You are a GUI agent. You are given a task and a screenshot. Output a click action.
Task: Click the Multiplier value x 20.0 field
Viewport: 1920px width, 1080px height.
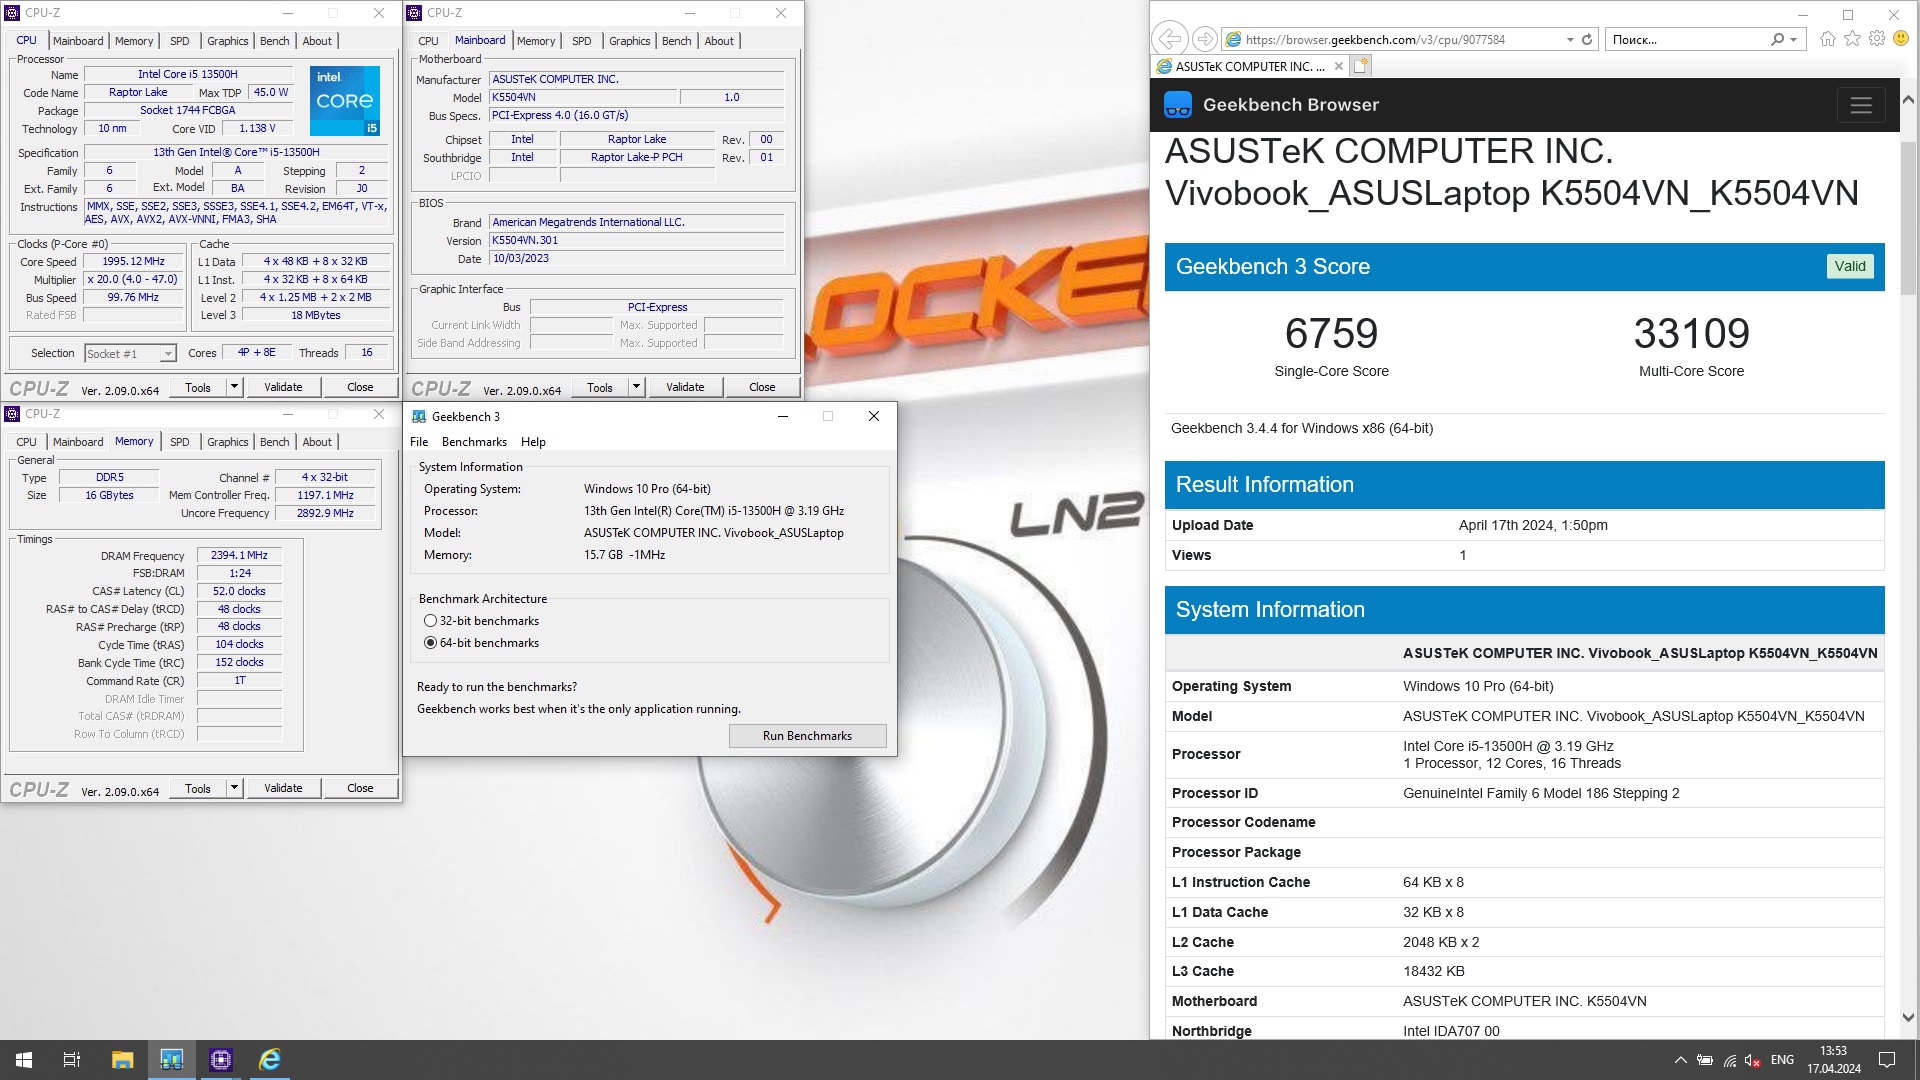pyautogui.click(x=133, y=280)
